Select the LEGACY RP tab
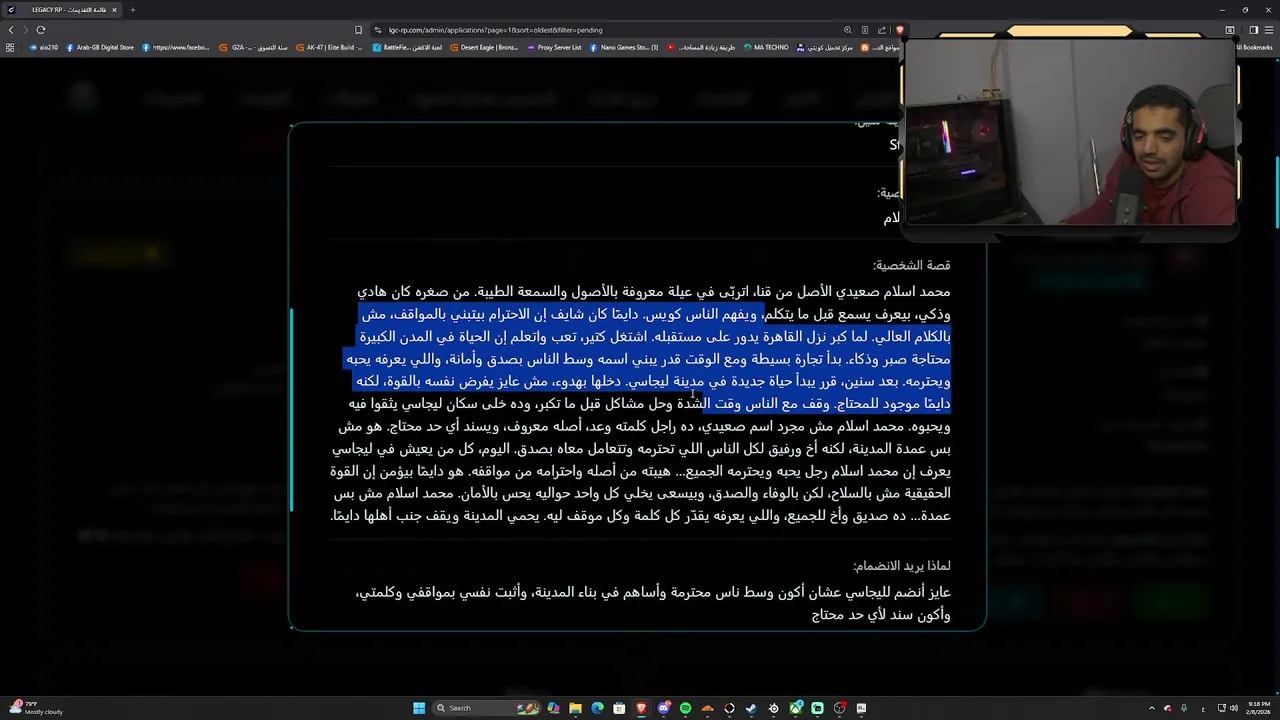1280x720 pixels. pos(62,10)
